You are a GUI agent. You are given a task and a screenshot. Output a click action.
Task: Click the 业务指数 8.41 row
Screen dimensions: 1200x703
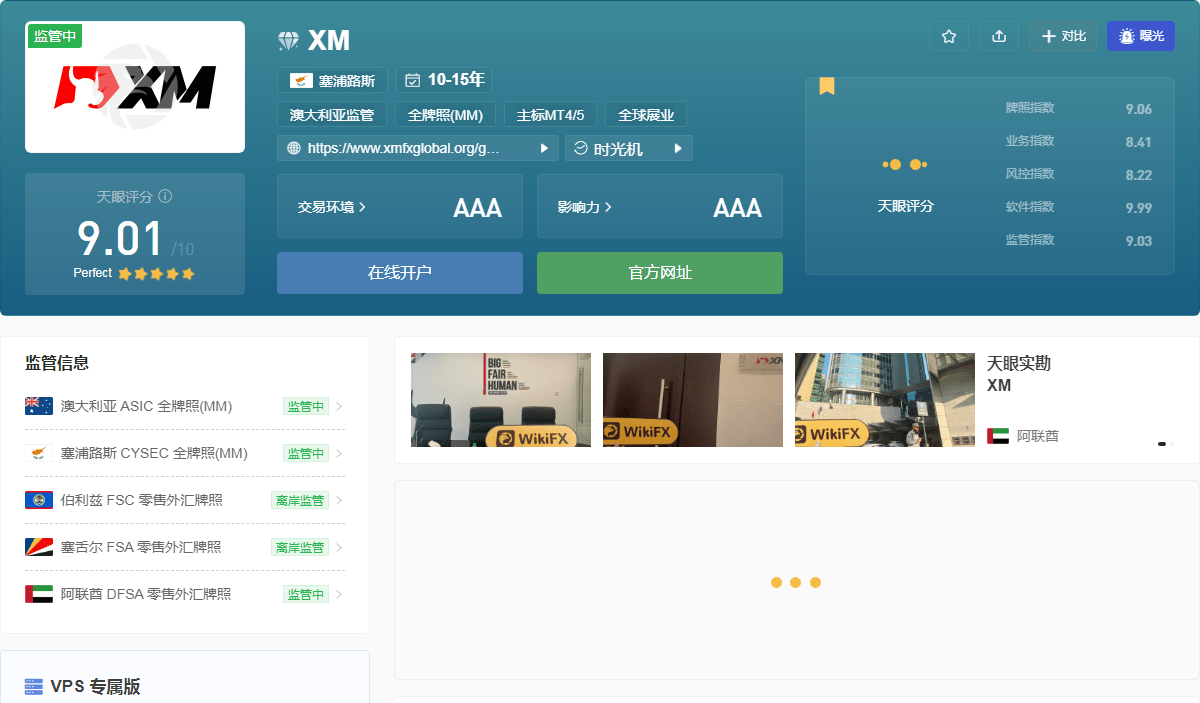point(1079,142)
